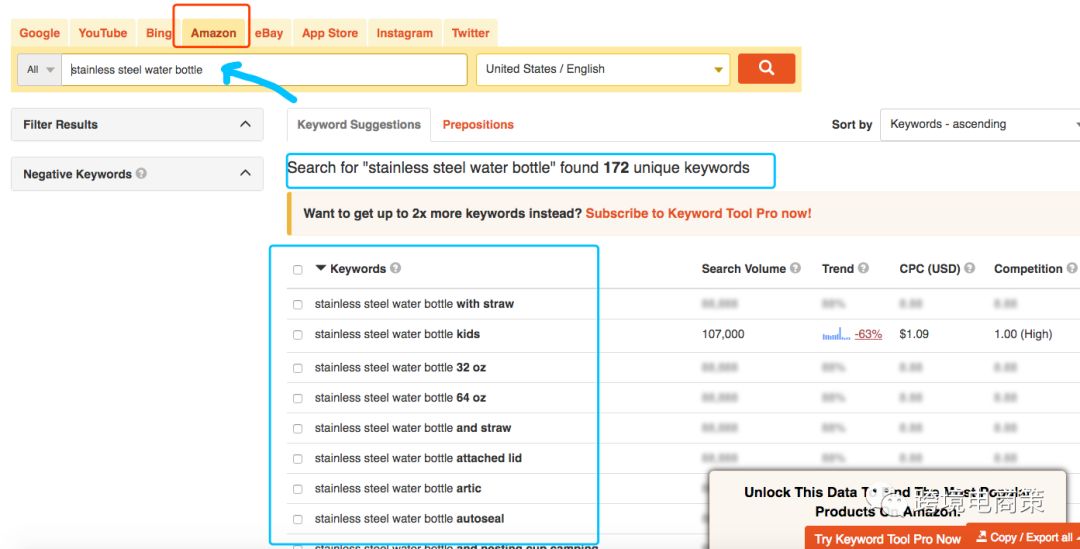Image resolution: width=1080 pixels, height=549 pixels.
Task: Click the orange magnifier search button
Action: pyautogui.click(x=766, y=68)
